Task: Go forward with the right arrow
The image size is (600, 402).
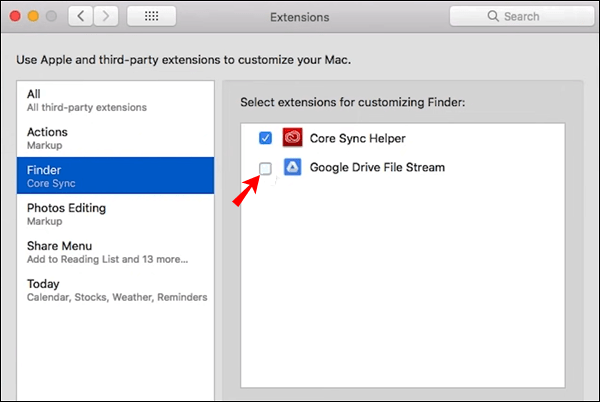Action: tap(107, 17)
